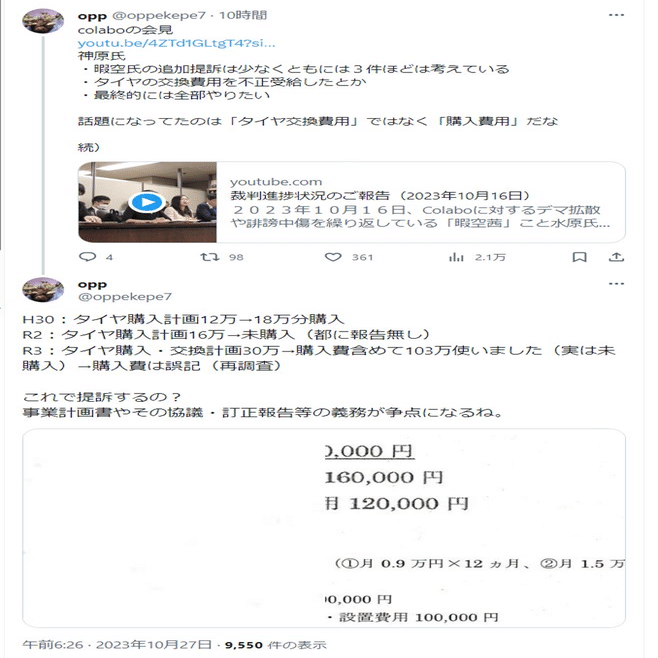658x658 pixels.
Task: Click the retweet icon showing 98
Action: click(209, 257)
